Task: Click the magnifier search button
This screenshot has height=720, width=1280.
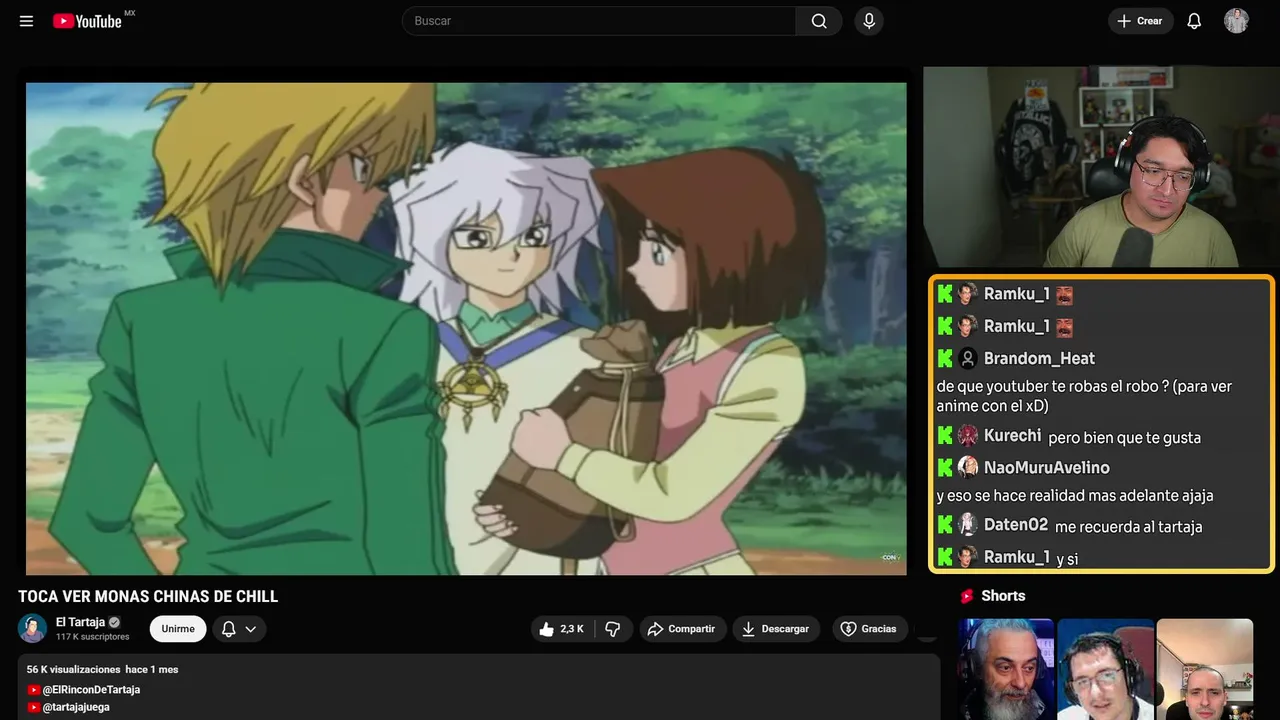Action: (x=819, y=21)
